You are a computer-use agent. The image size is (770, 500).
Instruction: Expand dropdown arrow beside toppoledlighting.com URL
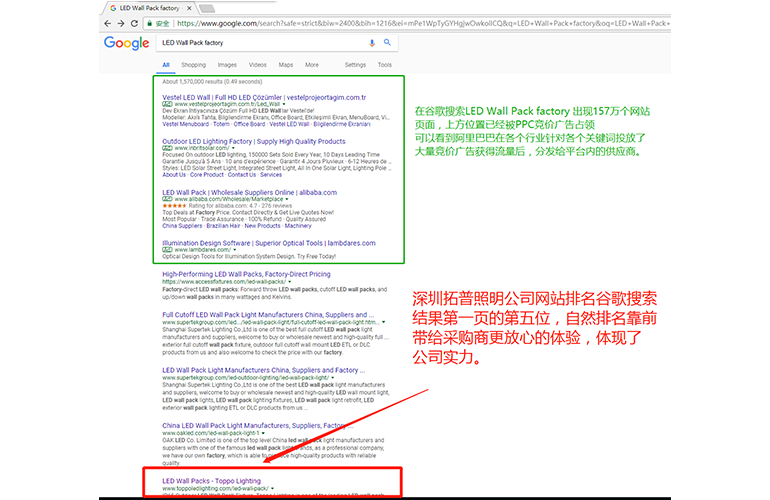coord(273,489)
